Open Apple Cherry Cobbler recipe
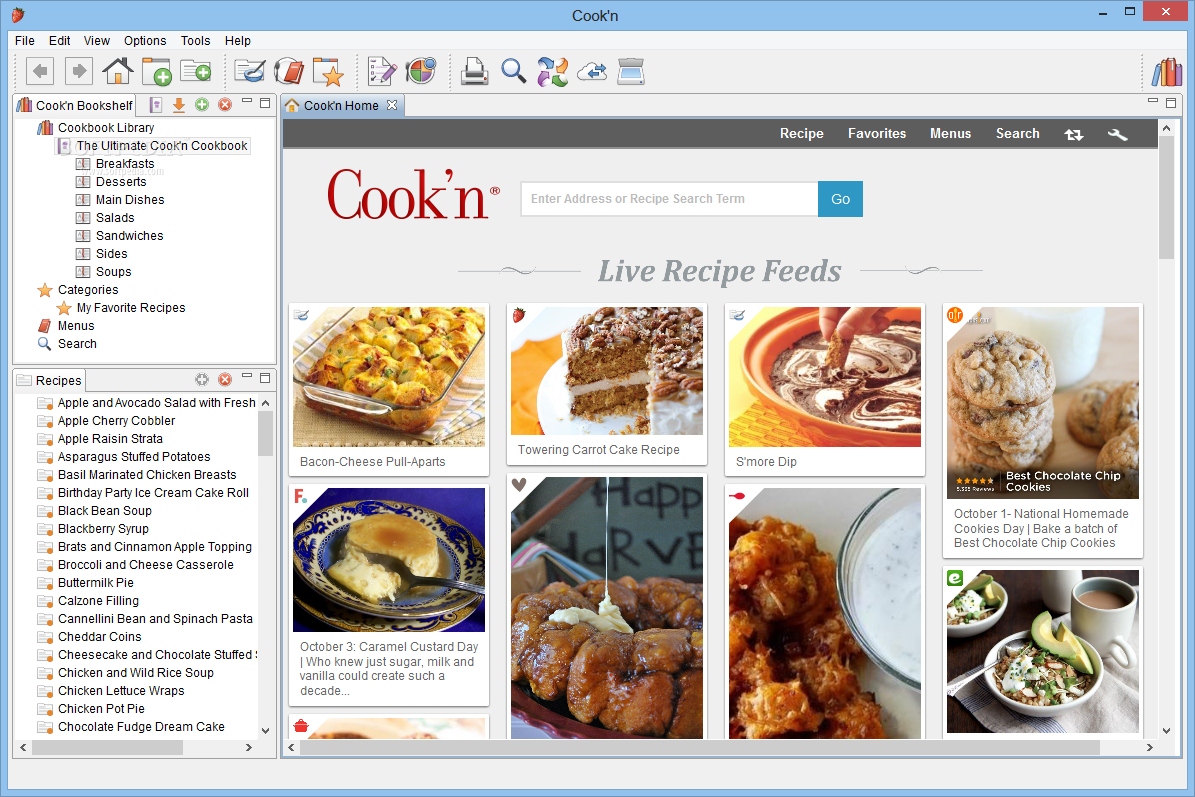Viewport: 1195px width, 797px height. (116, 421)
